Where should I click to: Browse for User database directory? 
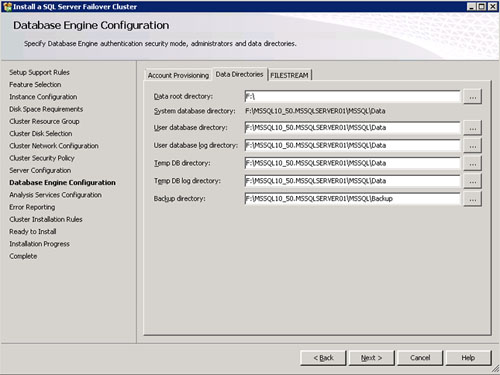pyautogui.click(x=472, y=128)
